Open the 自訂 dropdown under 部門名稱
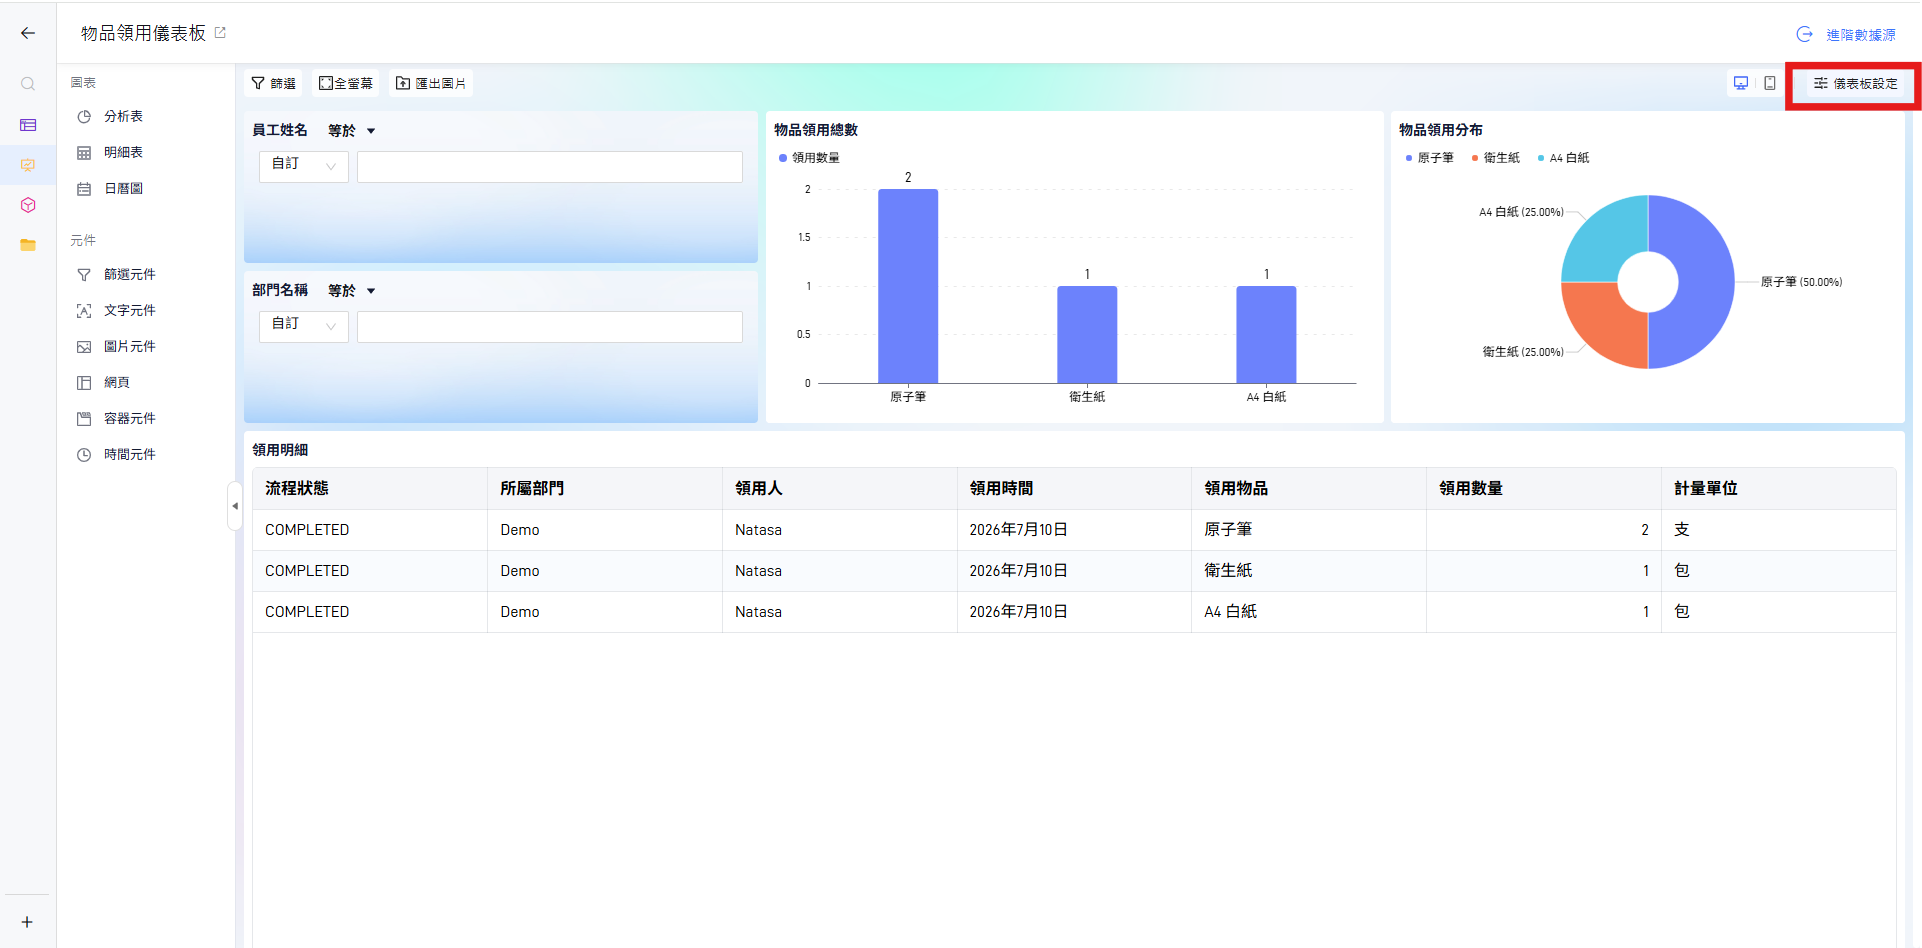The height and width of the screenshot is (948, 1922). tap(304, 326)
